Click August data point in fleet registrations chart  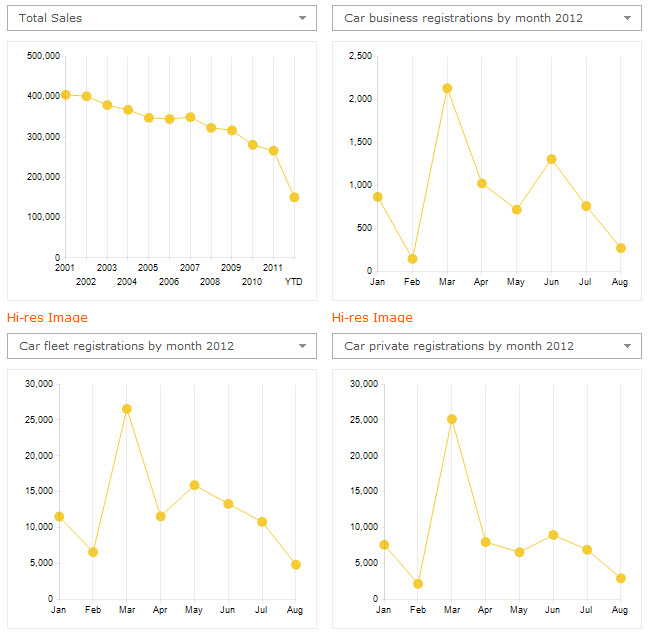296,565
